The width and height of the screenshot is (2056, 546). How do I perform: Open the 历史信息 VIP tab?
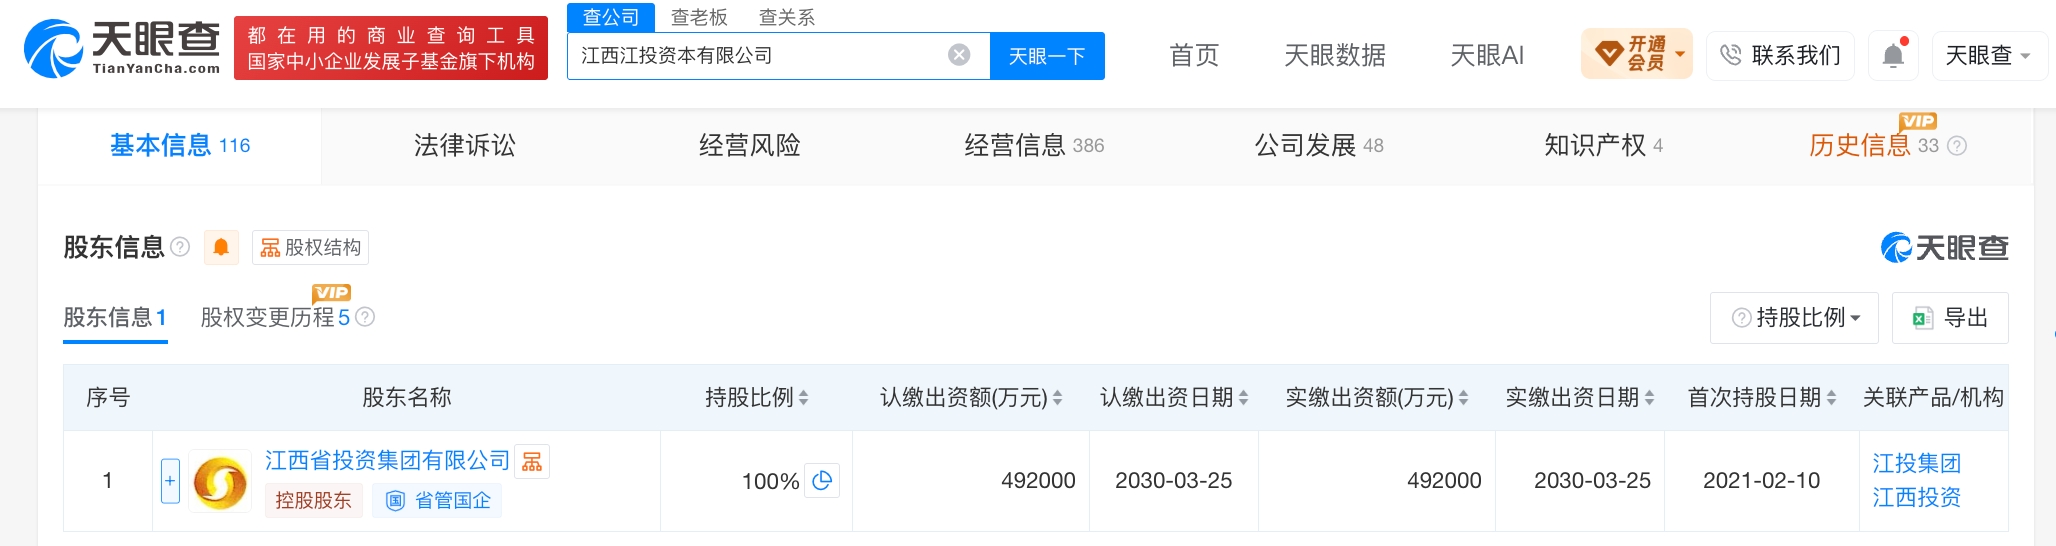(1874, 146)
